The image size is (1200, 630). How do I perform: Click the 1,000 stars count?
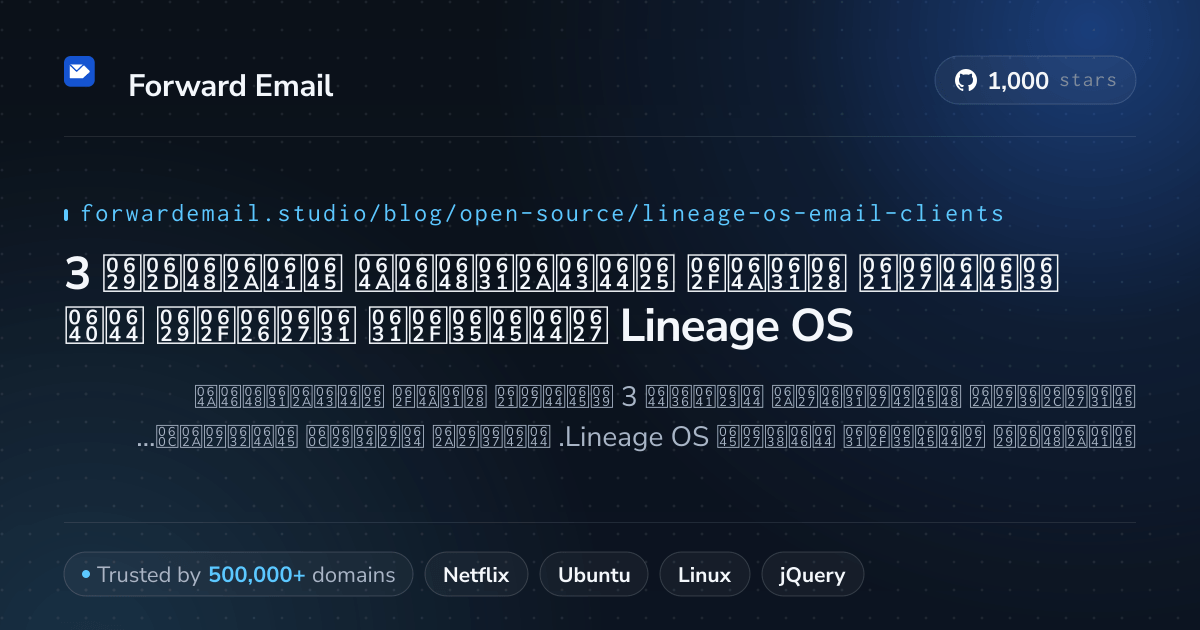coord(1018,81)
